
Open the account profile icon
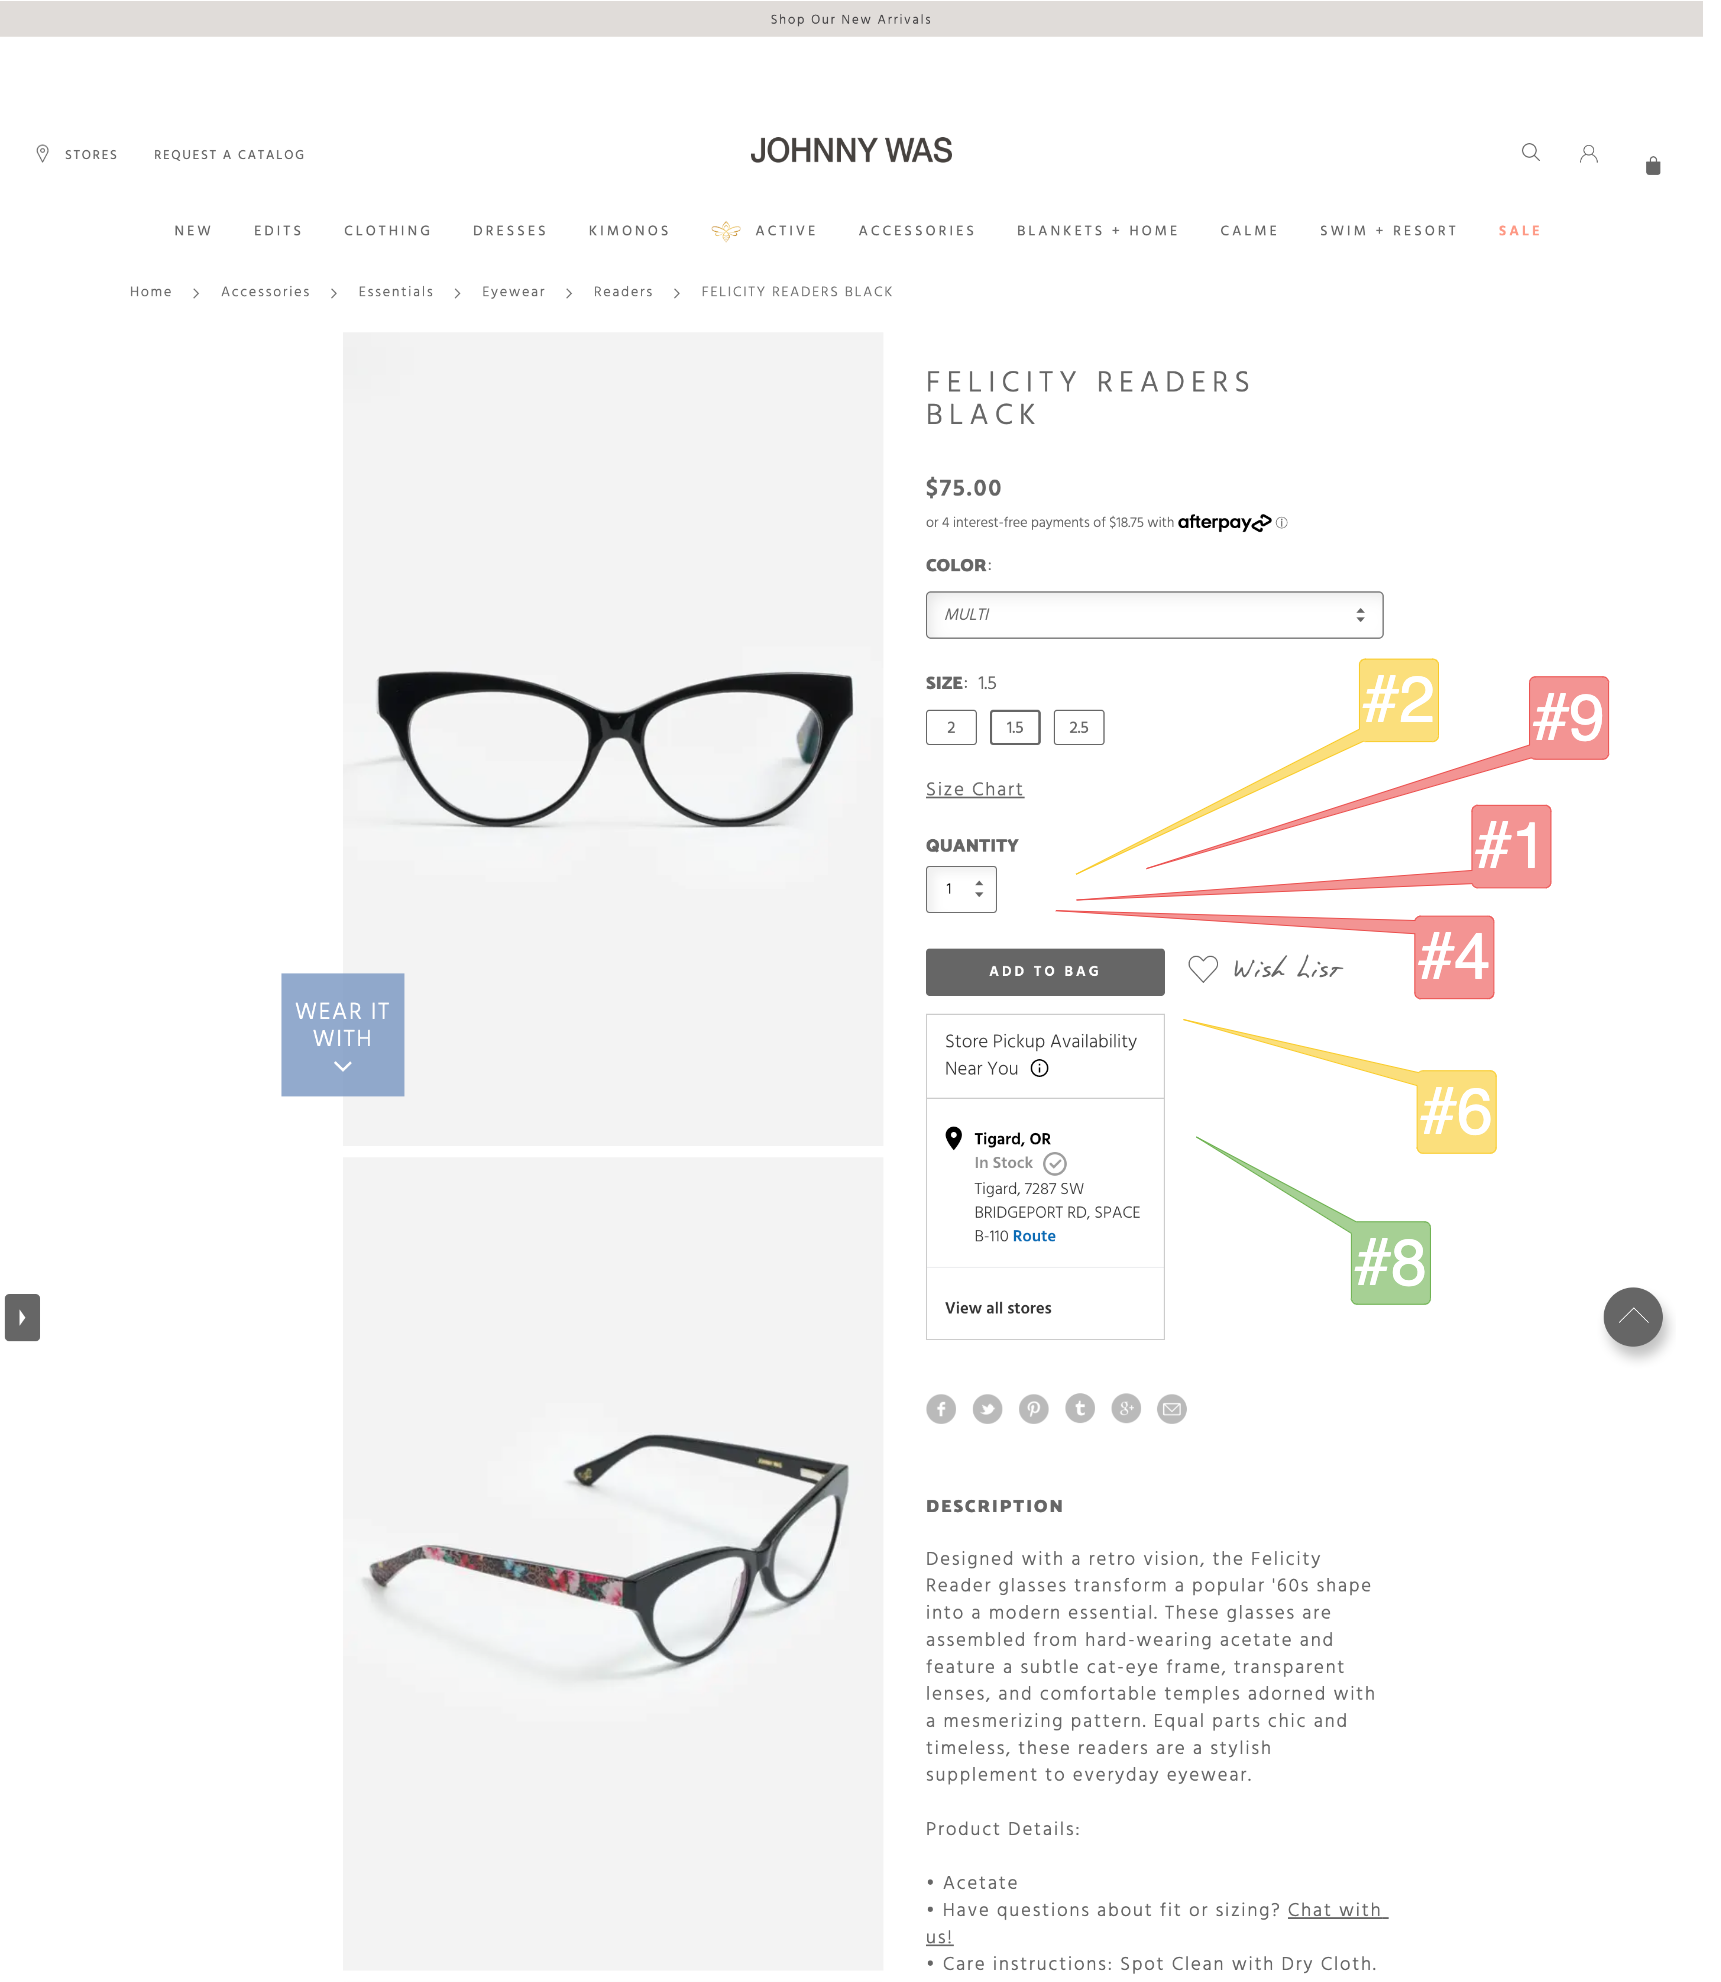(1588, 153)
